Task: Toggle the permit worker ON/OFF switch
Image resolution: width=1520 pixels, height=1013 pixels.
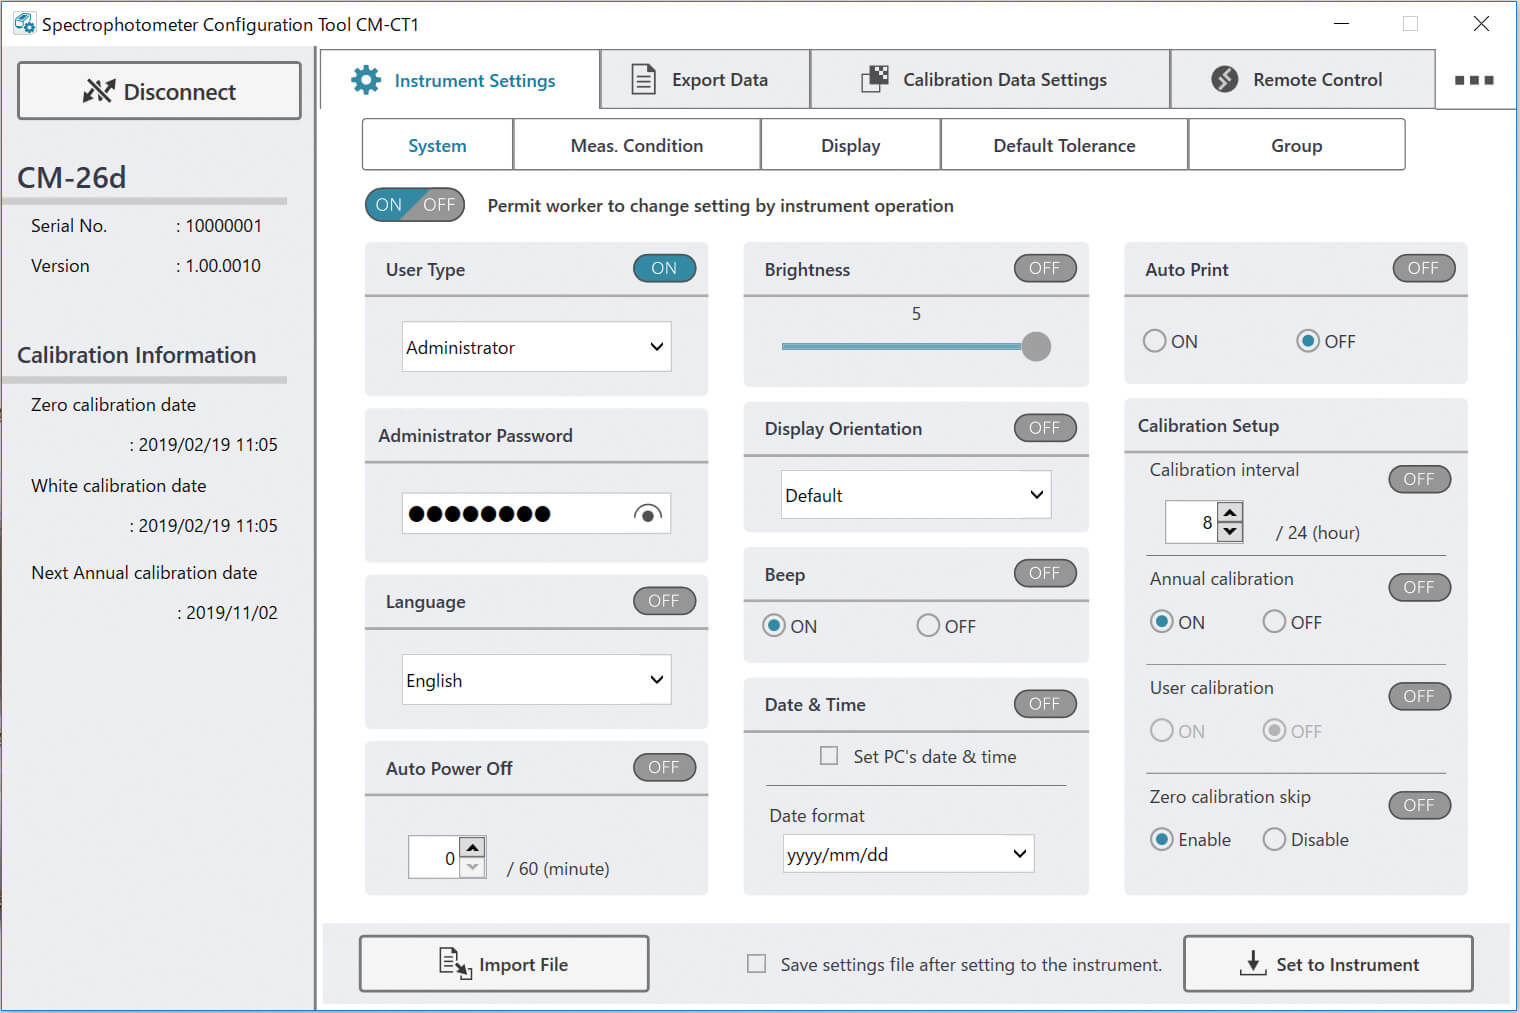Action: 415,205
